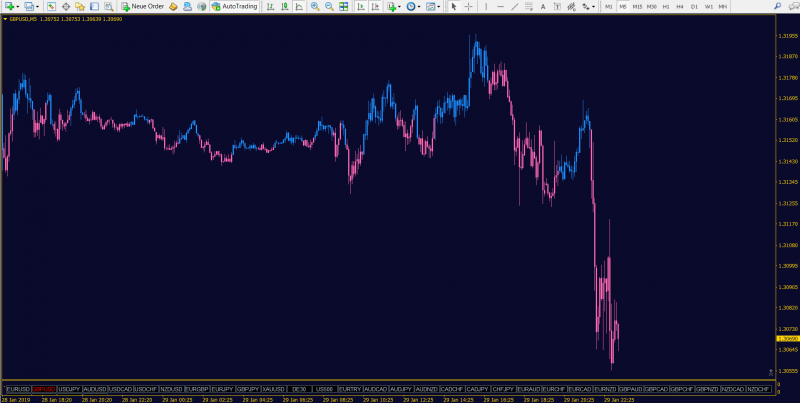The image size is (800, 403).
Task: Collapse the GBPUSD,M5 chart header triangle
Action: 5,19
